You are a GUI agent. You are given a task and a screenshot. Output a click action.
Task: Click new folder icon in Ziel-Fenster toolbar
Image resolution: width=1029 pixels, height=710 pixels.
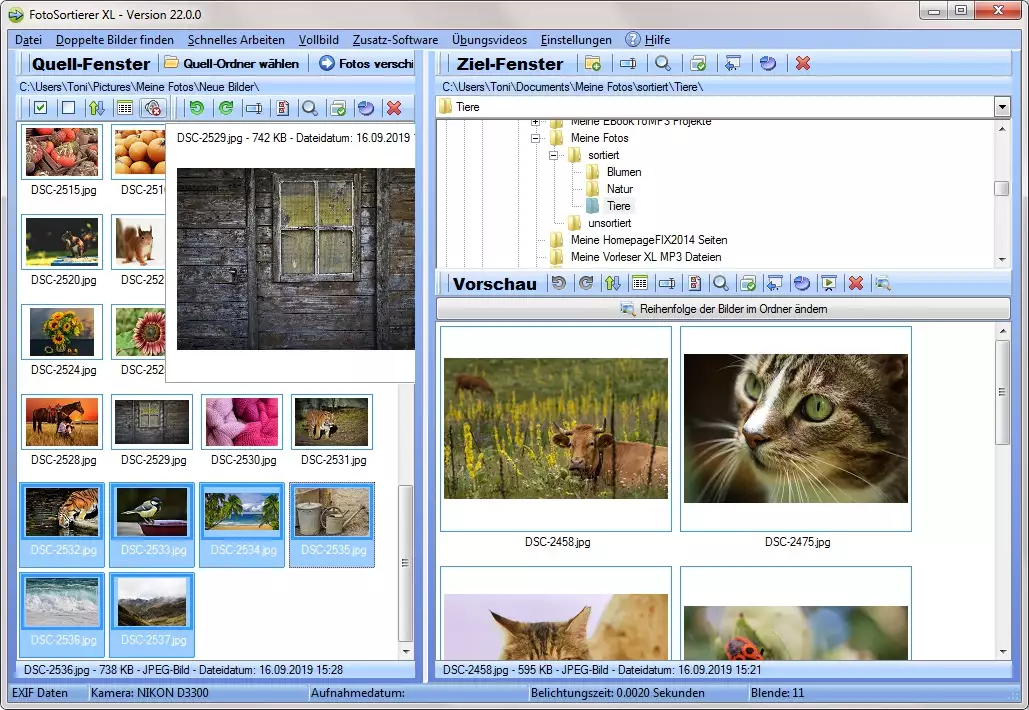point(593,64)
